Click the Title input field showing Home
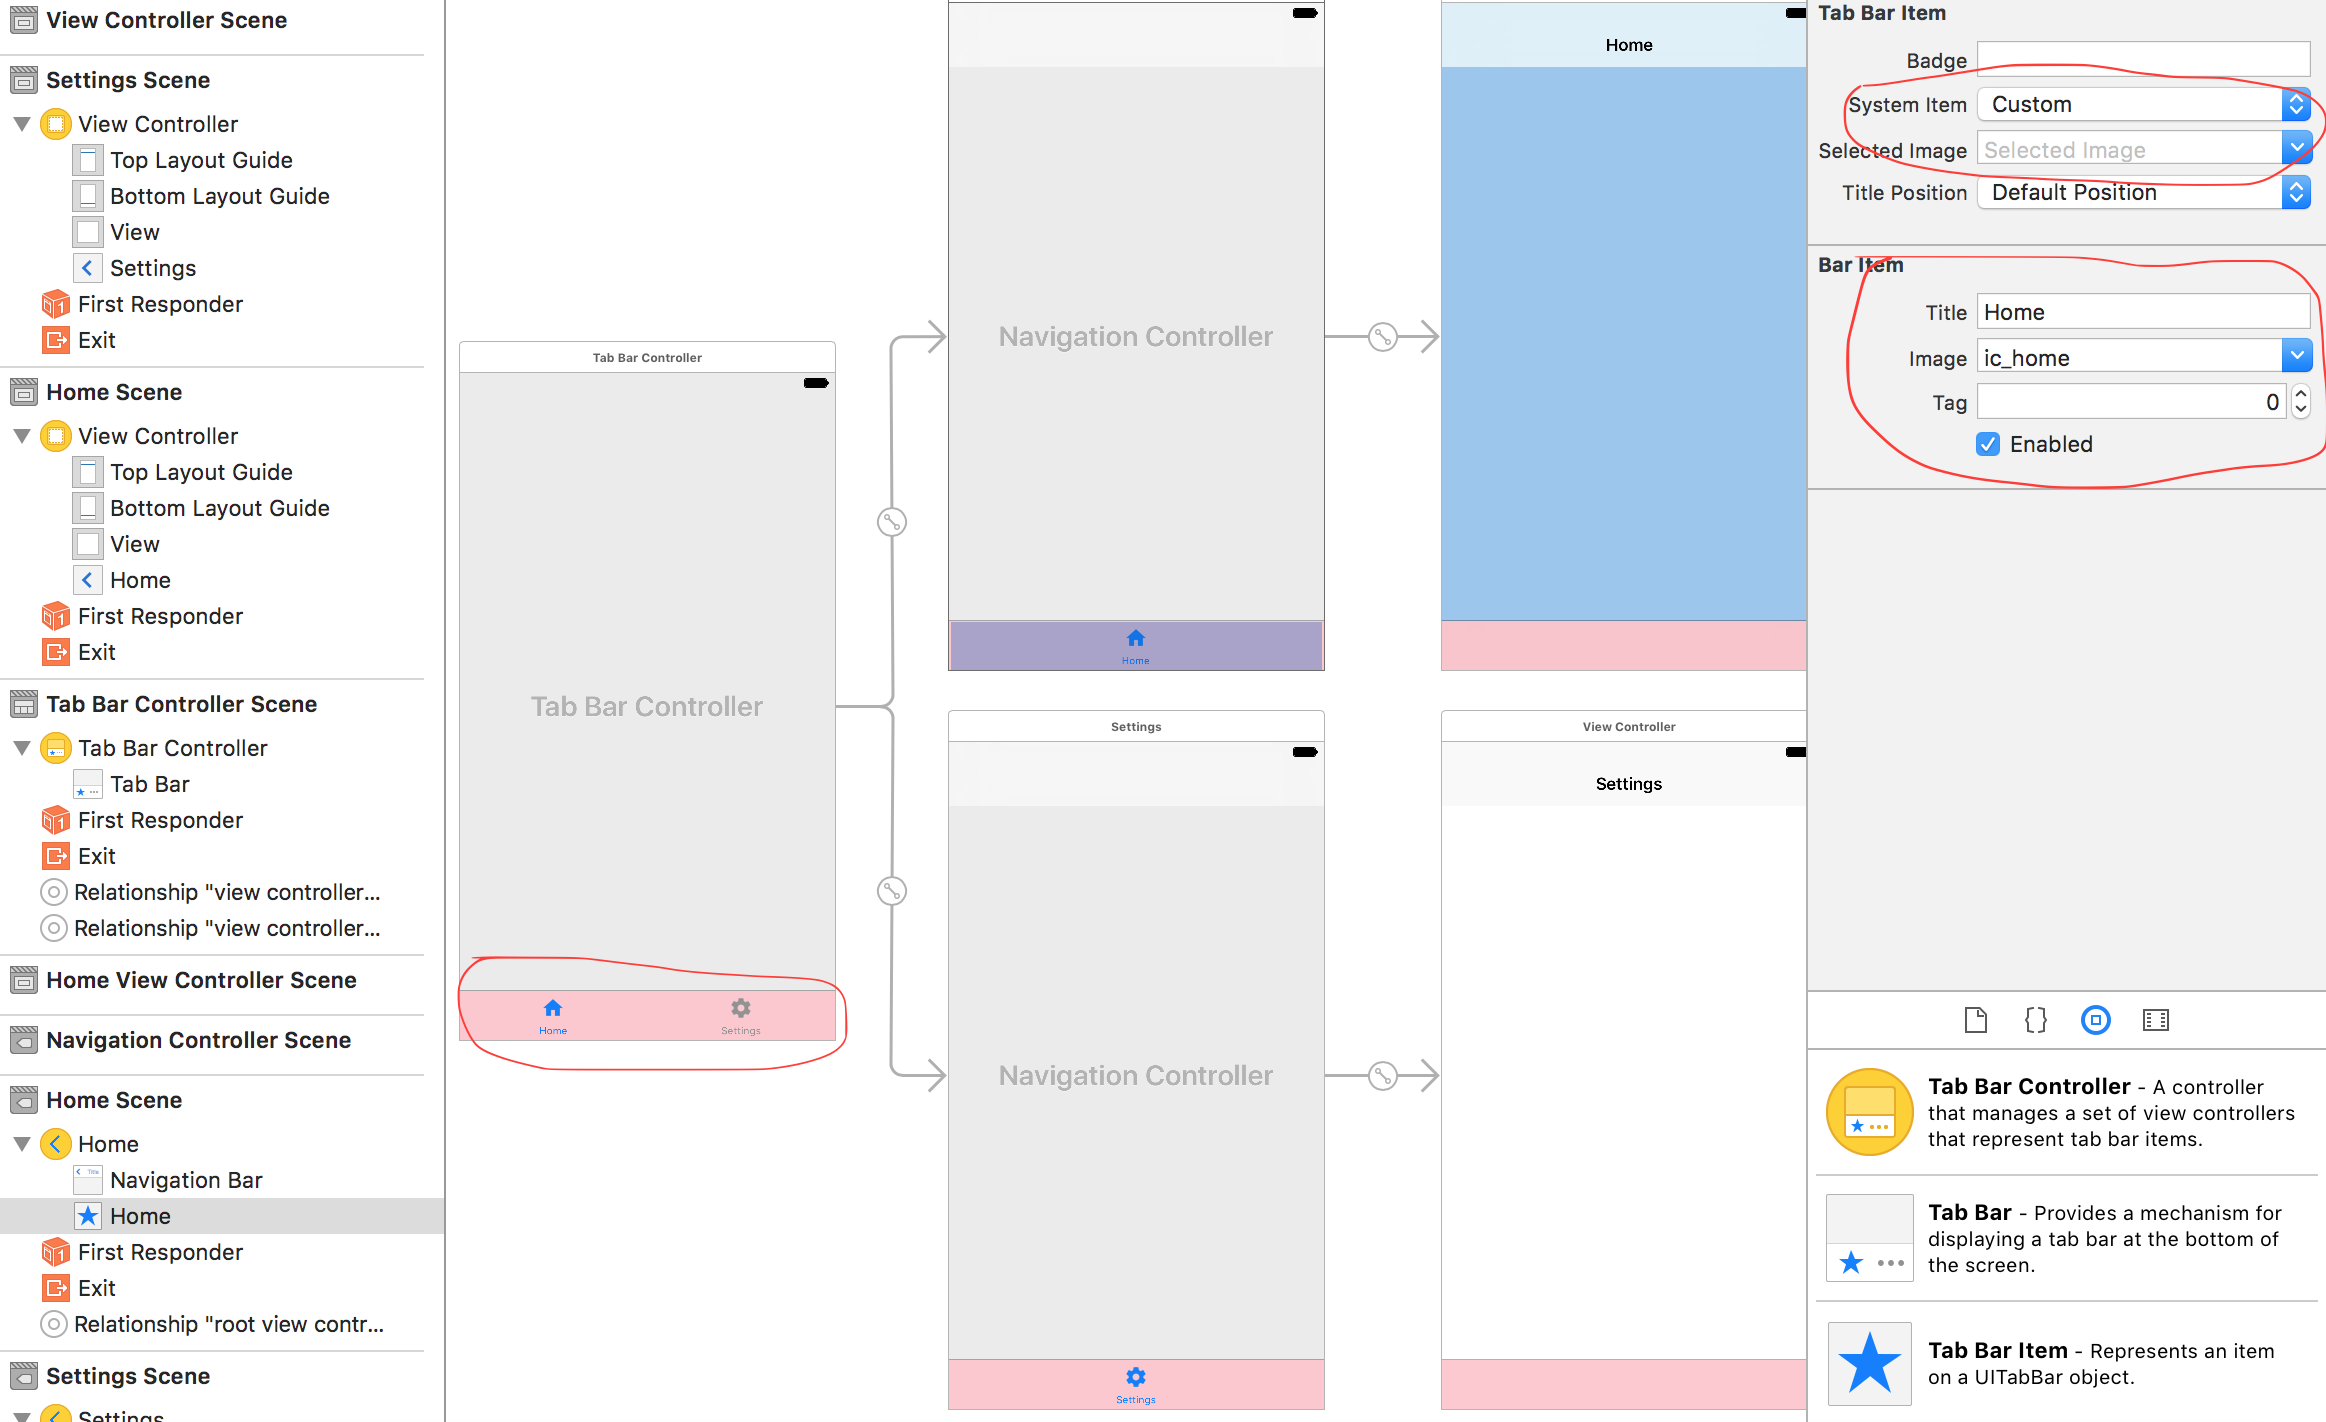Image resolution: width=2326 pixels, height=1422 pixels. point(2143,314)
